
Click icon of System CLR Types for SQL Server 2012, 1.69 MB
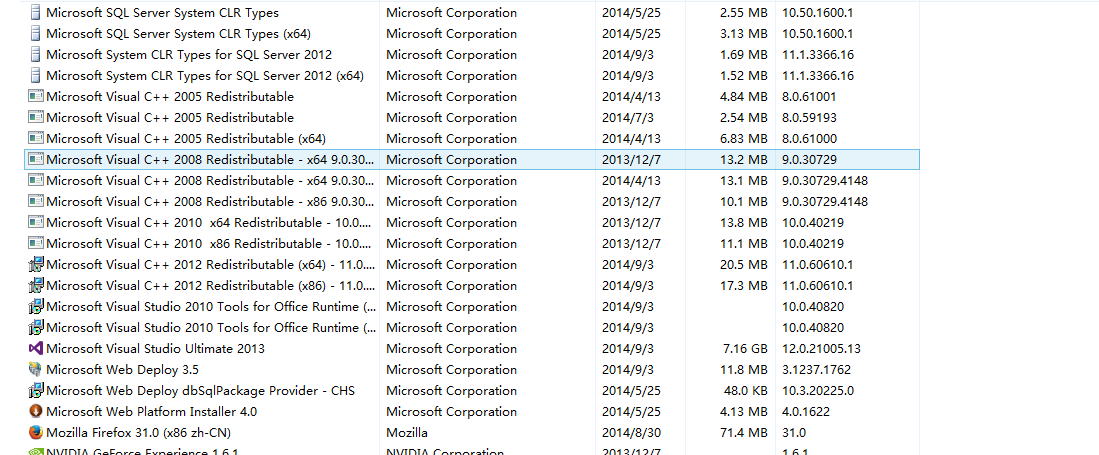[x=36, y=55]
